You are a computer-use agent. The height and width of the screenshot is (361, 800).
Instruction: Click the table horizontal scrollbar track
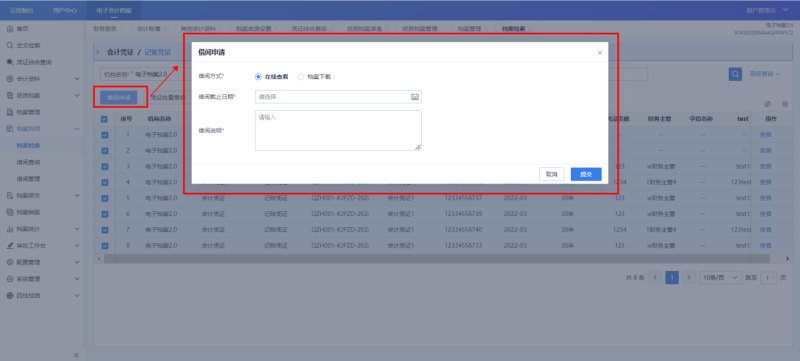(442, 259)
